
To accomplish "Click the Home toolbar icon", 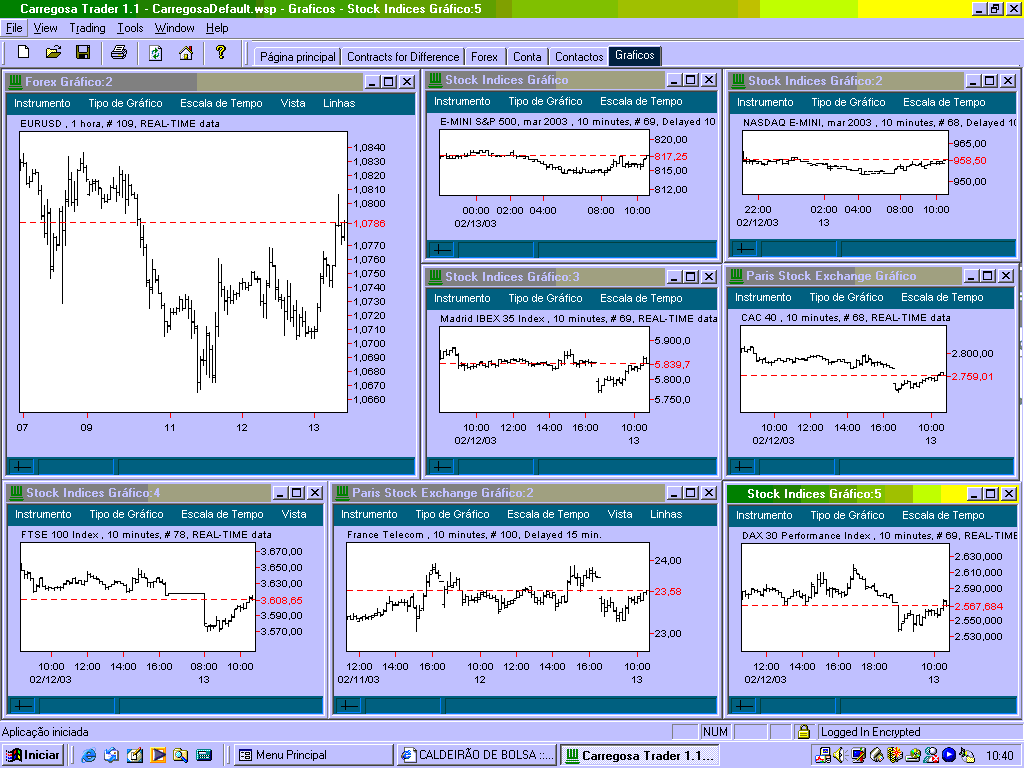I will tap(185, 52).
